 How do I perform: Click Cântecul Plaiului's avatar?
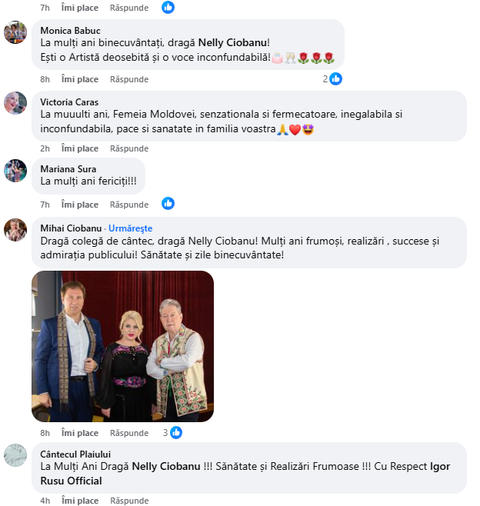pyautogui.click(x=15, y=455)
